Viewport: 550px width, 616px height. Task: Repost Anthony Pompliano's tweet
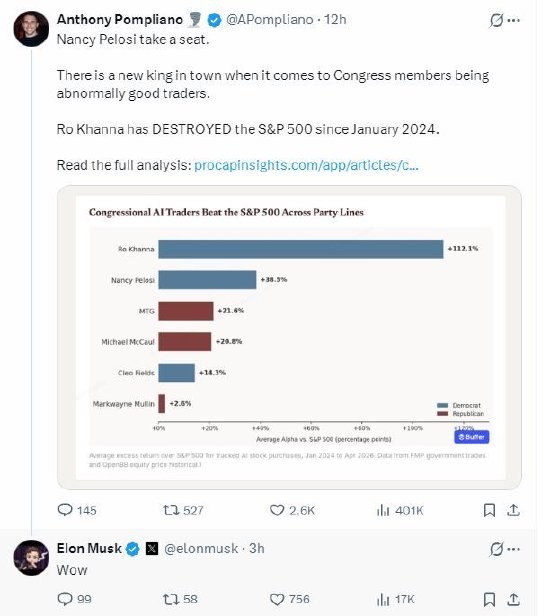(183, 510)
